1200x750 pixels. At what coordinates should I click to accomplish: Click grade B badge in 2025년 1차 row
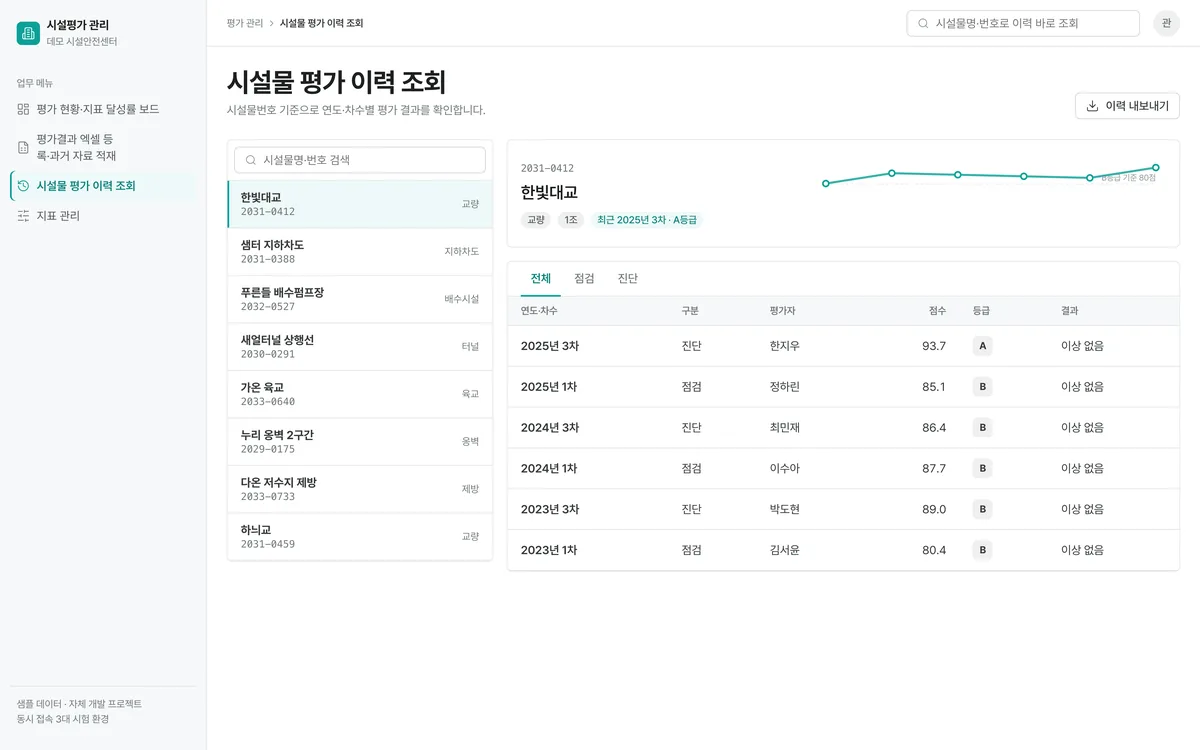[x=982, y=387]
